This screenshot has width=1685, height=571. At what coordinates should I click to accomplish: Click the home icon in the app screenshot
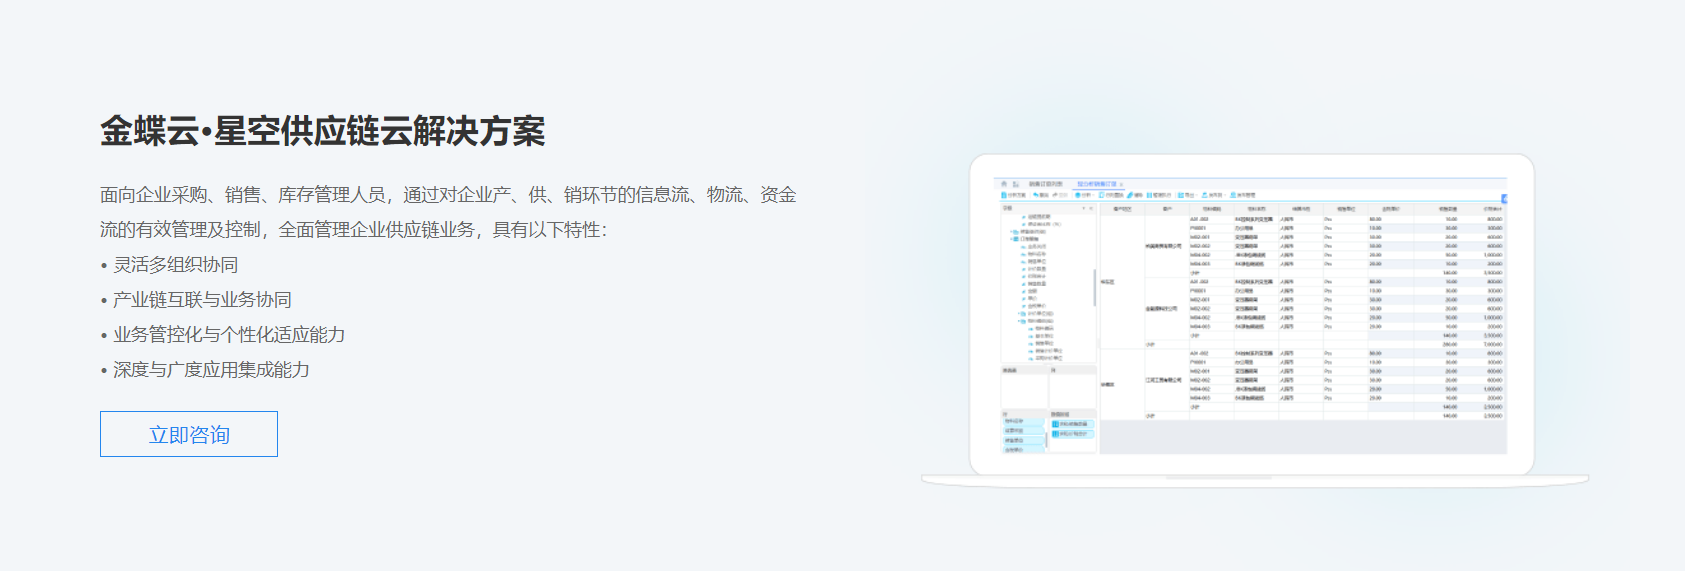click(1004, 184)
